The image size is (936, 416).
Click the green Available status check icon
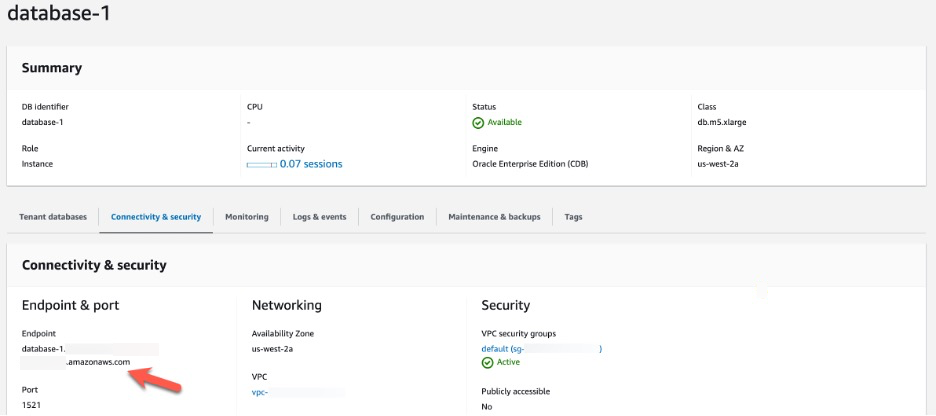[478, 123]
